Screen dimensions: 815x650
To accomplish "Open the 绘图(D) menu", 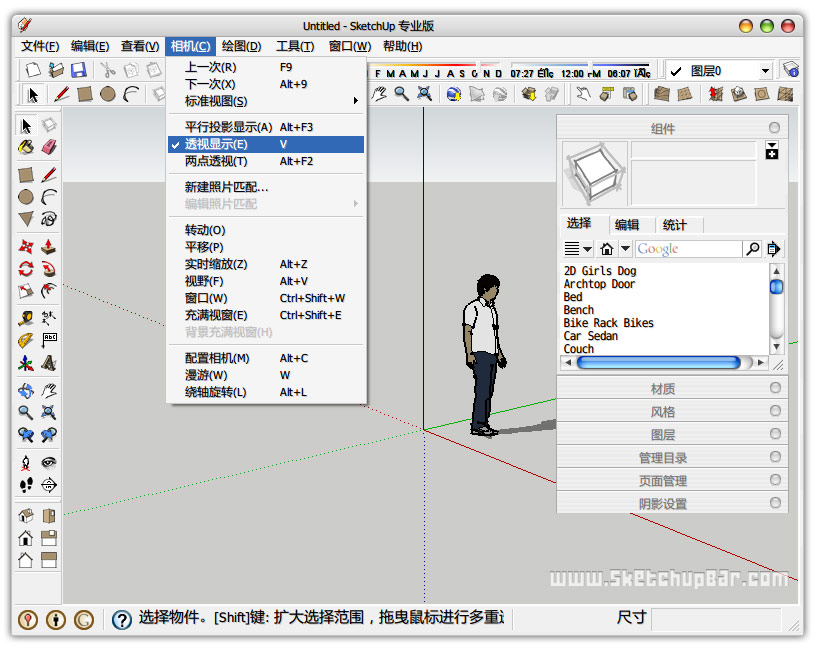I will click(x=241, y=46).
